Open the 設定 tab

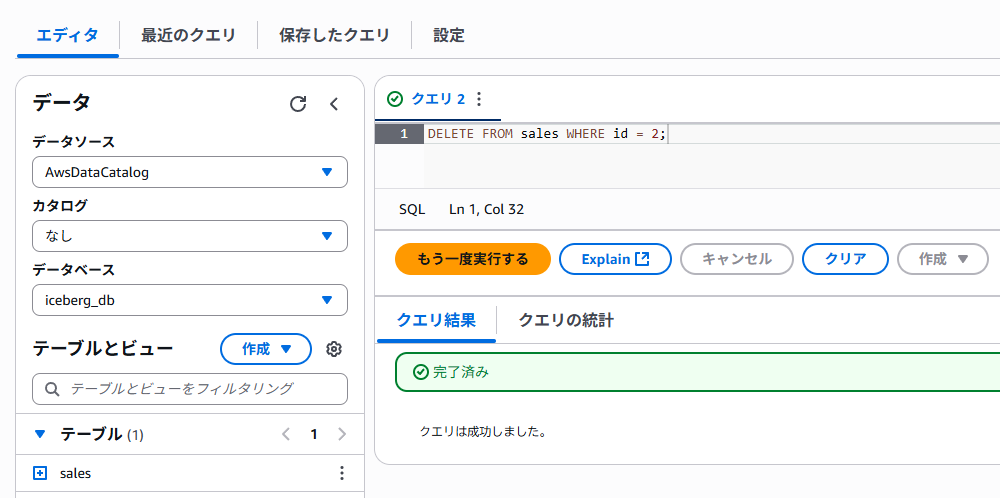point(449,35)
